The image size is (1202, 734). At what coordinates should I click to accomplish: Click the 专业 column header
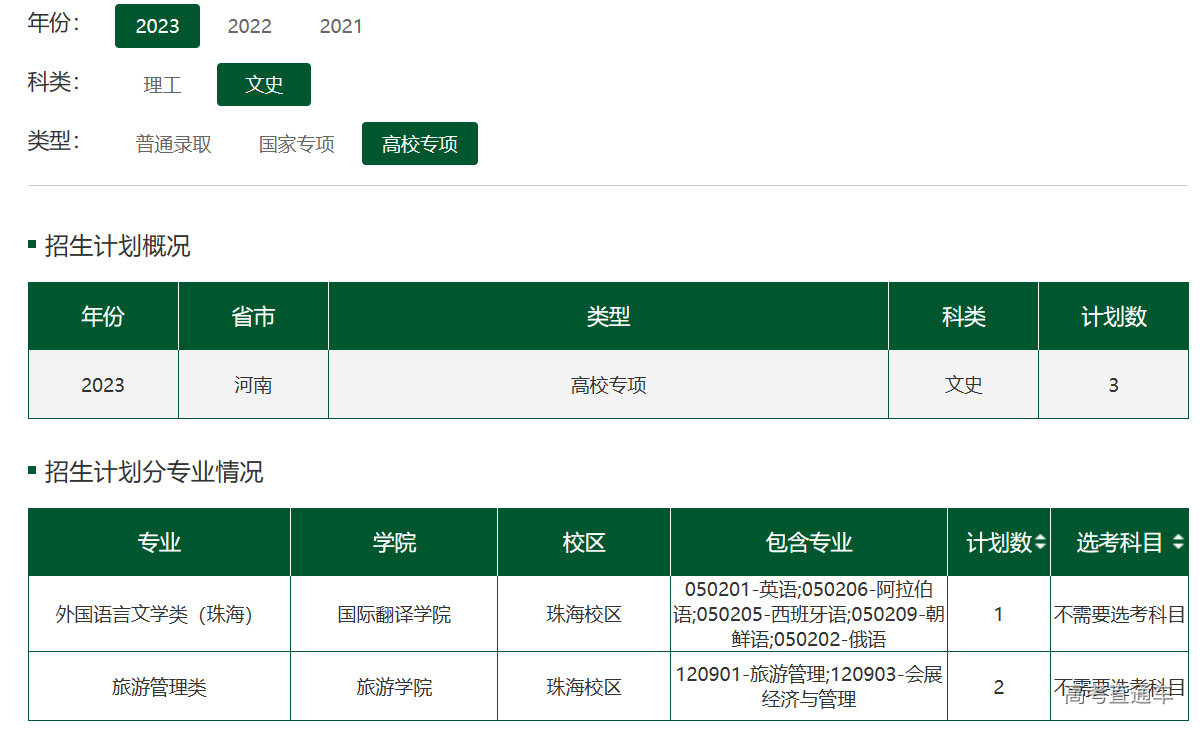pos(159,543)
